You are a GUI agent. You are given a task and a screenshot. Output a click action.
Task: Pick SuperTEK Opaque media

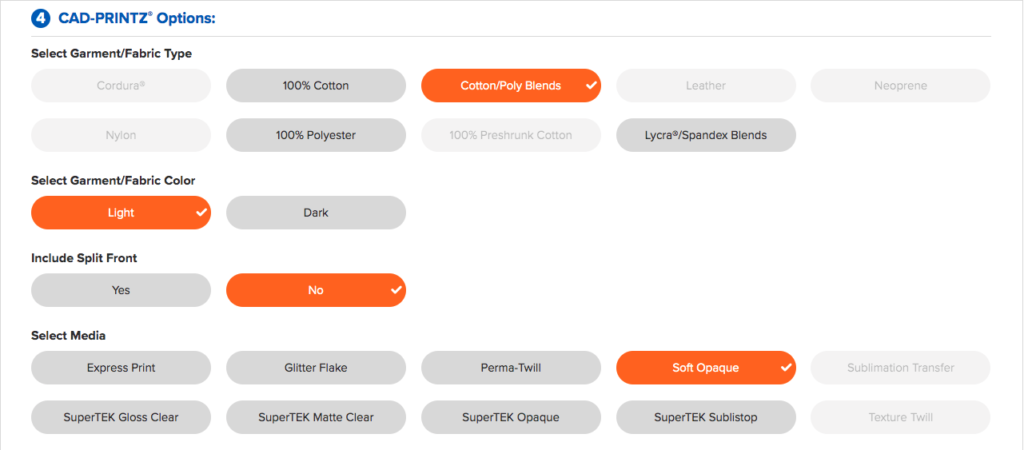point(511,417)
